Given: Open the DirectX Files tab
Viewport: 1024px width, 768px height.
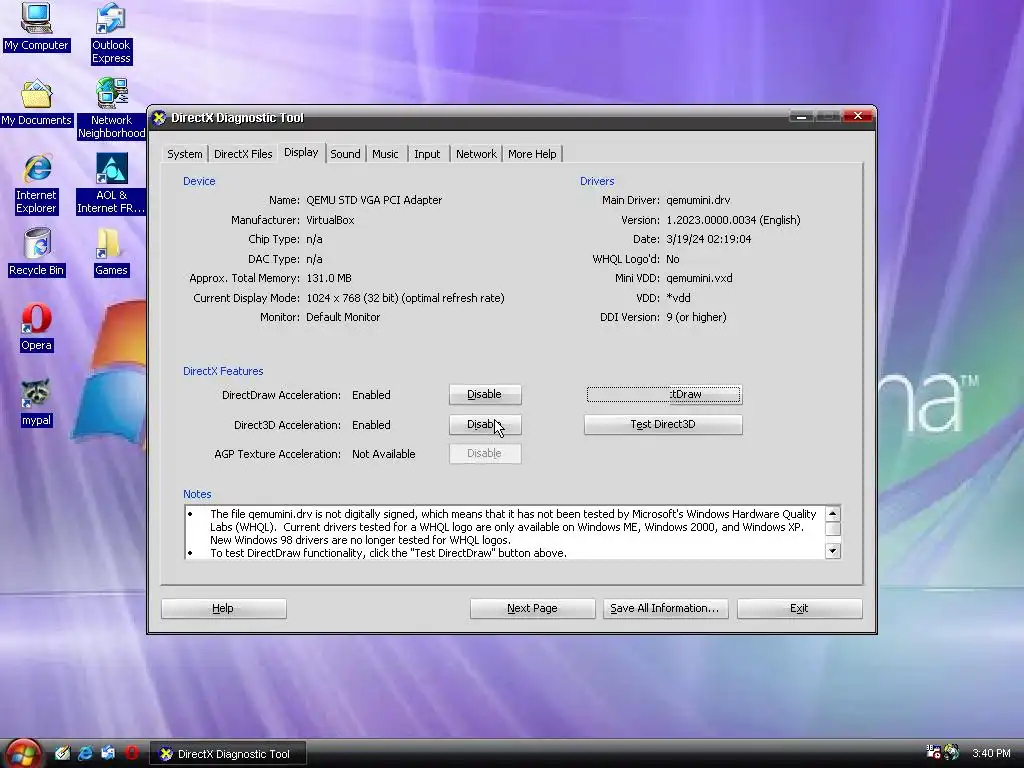Looking at the screenshot, I should pos(243,154).
